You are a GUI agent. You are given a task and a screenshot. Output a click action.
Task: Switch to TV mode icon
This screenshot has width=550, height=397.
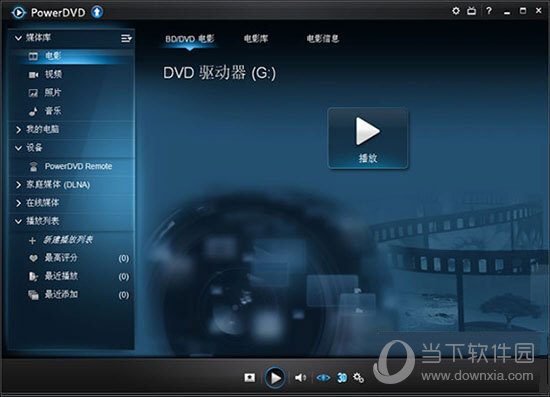point(471,11)
